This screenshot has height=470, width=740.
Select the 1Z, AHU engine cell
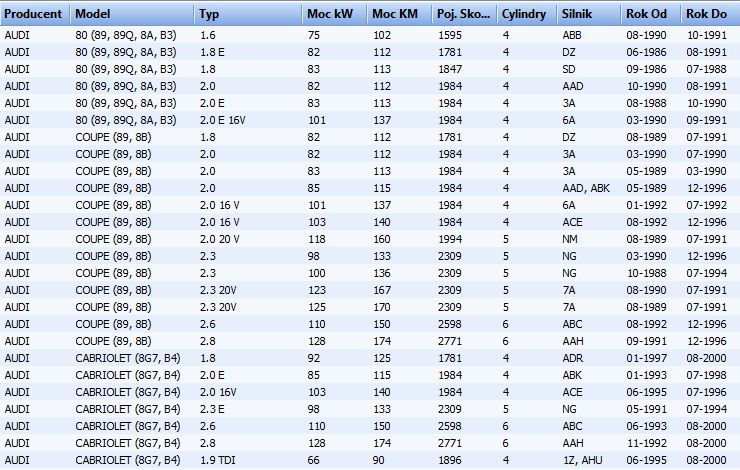coord(582,460)
